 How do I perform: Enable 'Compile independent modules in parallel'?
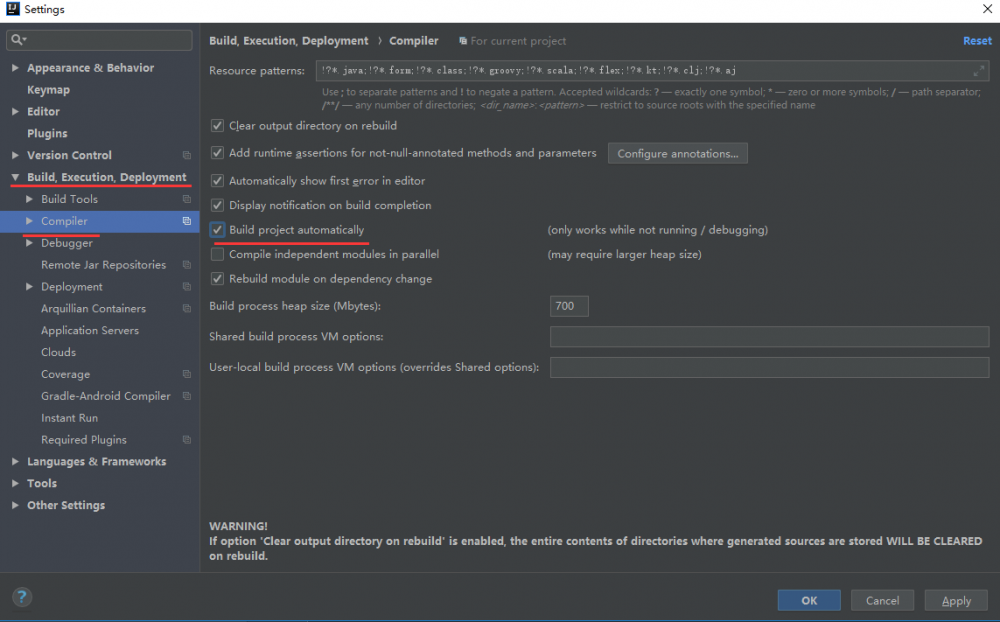(217, 254)
